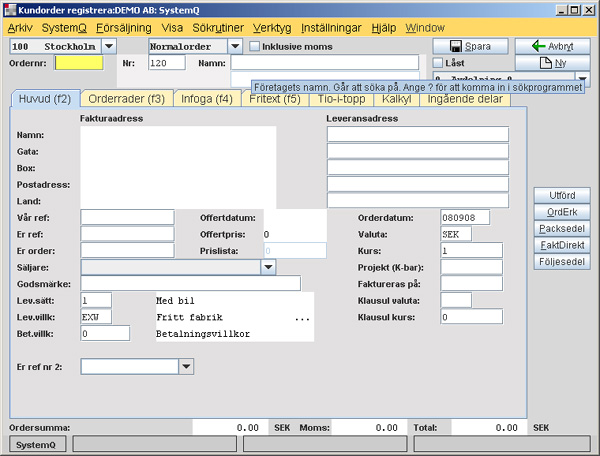The height and width of the screenshot is (456, 600).
Task: Open the 100 Stockholm dropdown arrow
Action: pos(109,46)
